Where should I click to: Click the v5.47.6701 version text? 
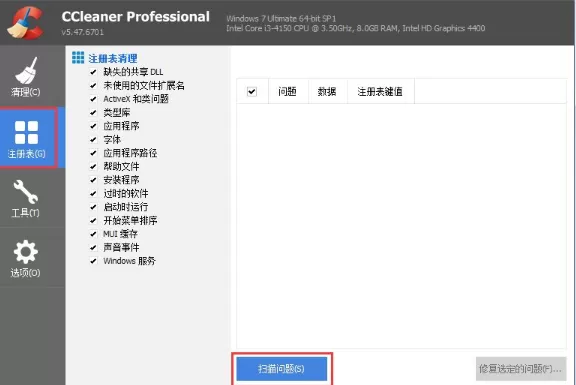83,32
